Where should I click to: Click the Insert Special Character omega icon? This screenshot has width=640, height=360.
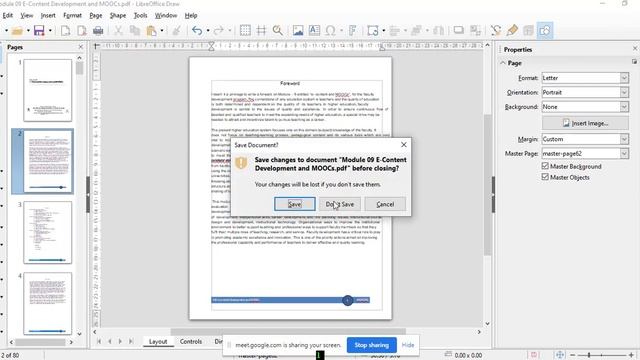[331, 31]
